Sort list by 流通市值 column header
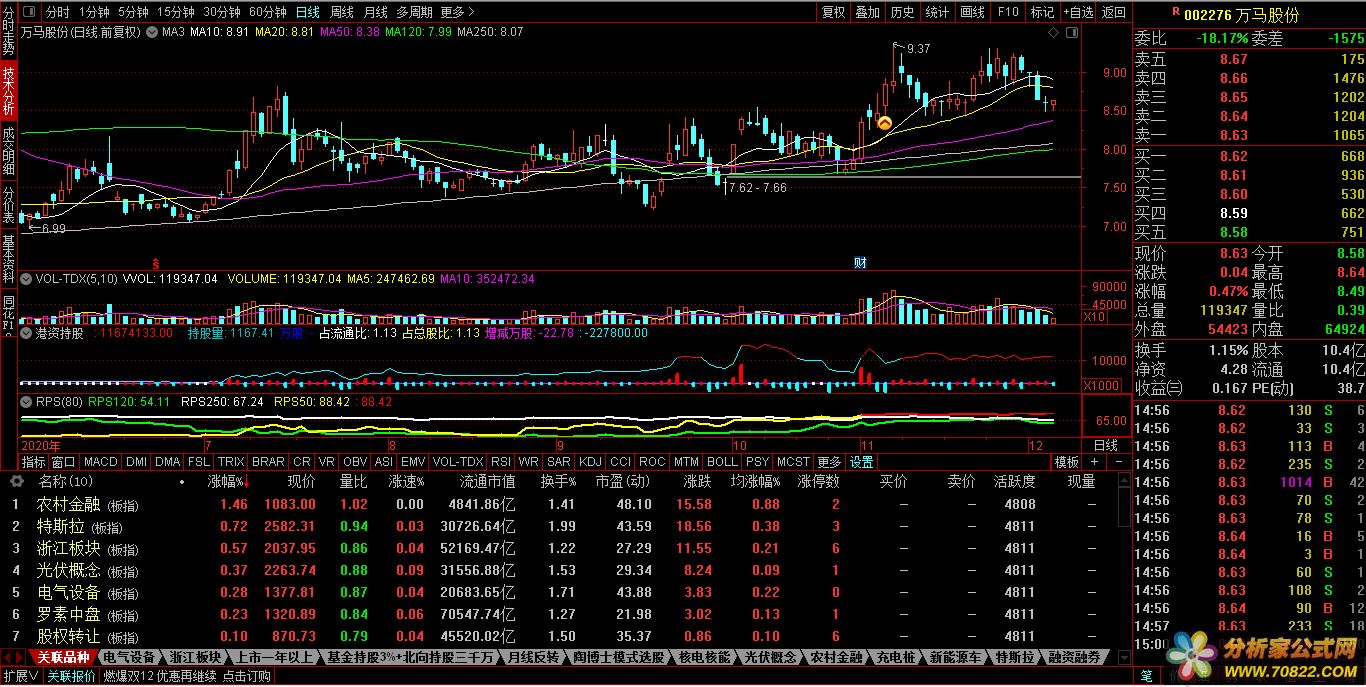The width and height of the screenshot is (1366, 687). click(487, 481)
